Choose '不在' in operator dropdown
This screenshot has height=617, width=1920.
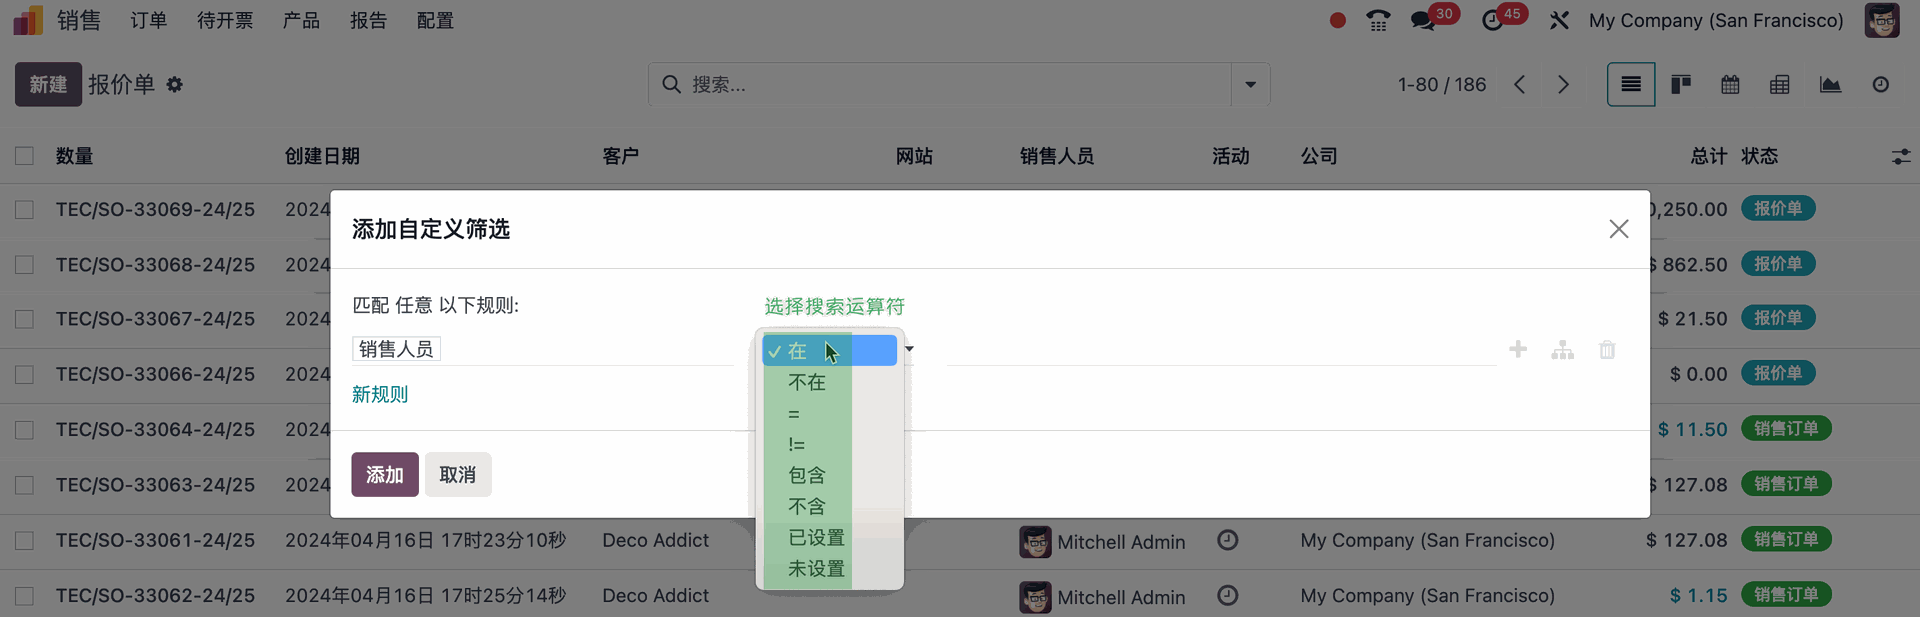point(807,382)
